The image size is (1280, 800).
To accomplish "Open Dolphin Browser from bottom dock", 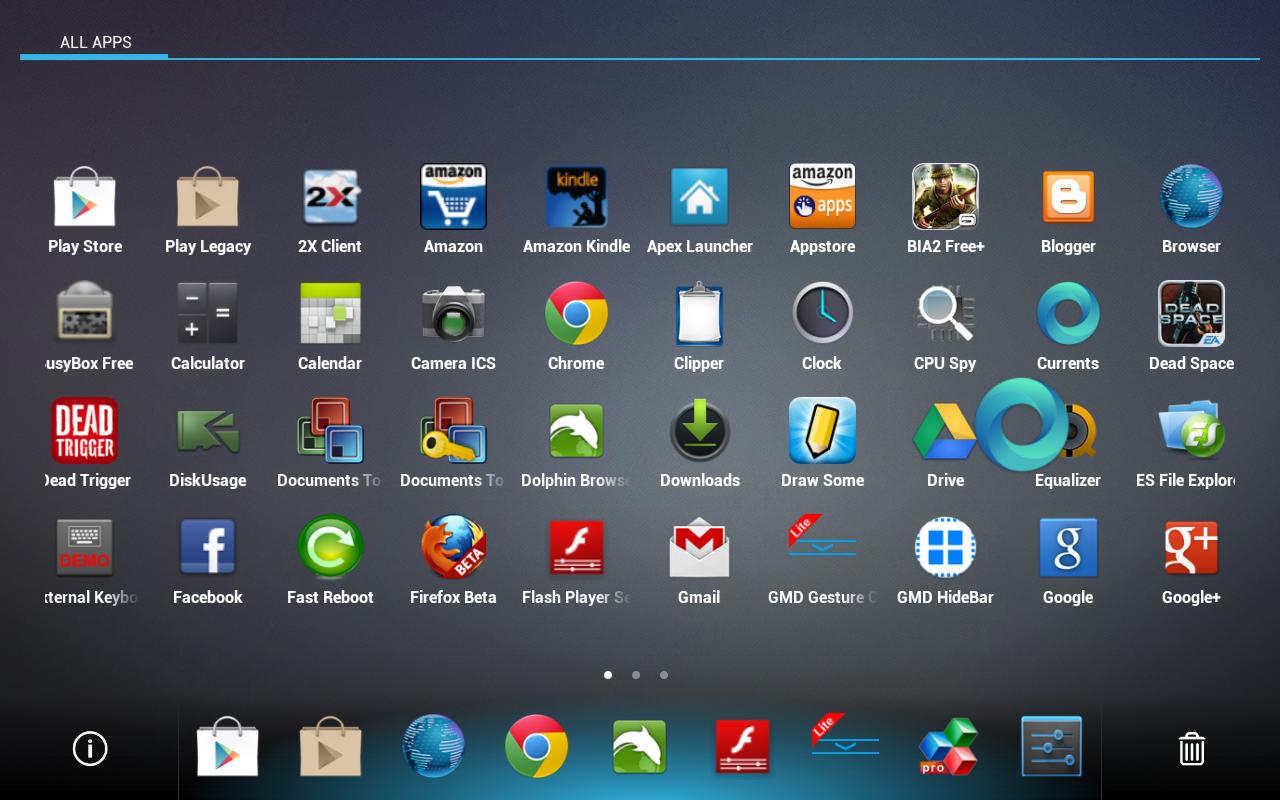I will point(640,746).
